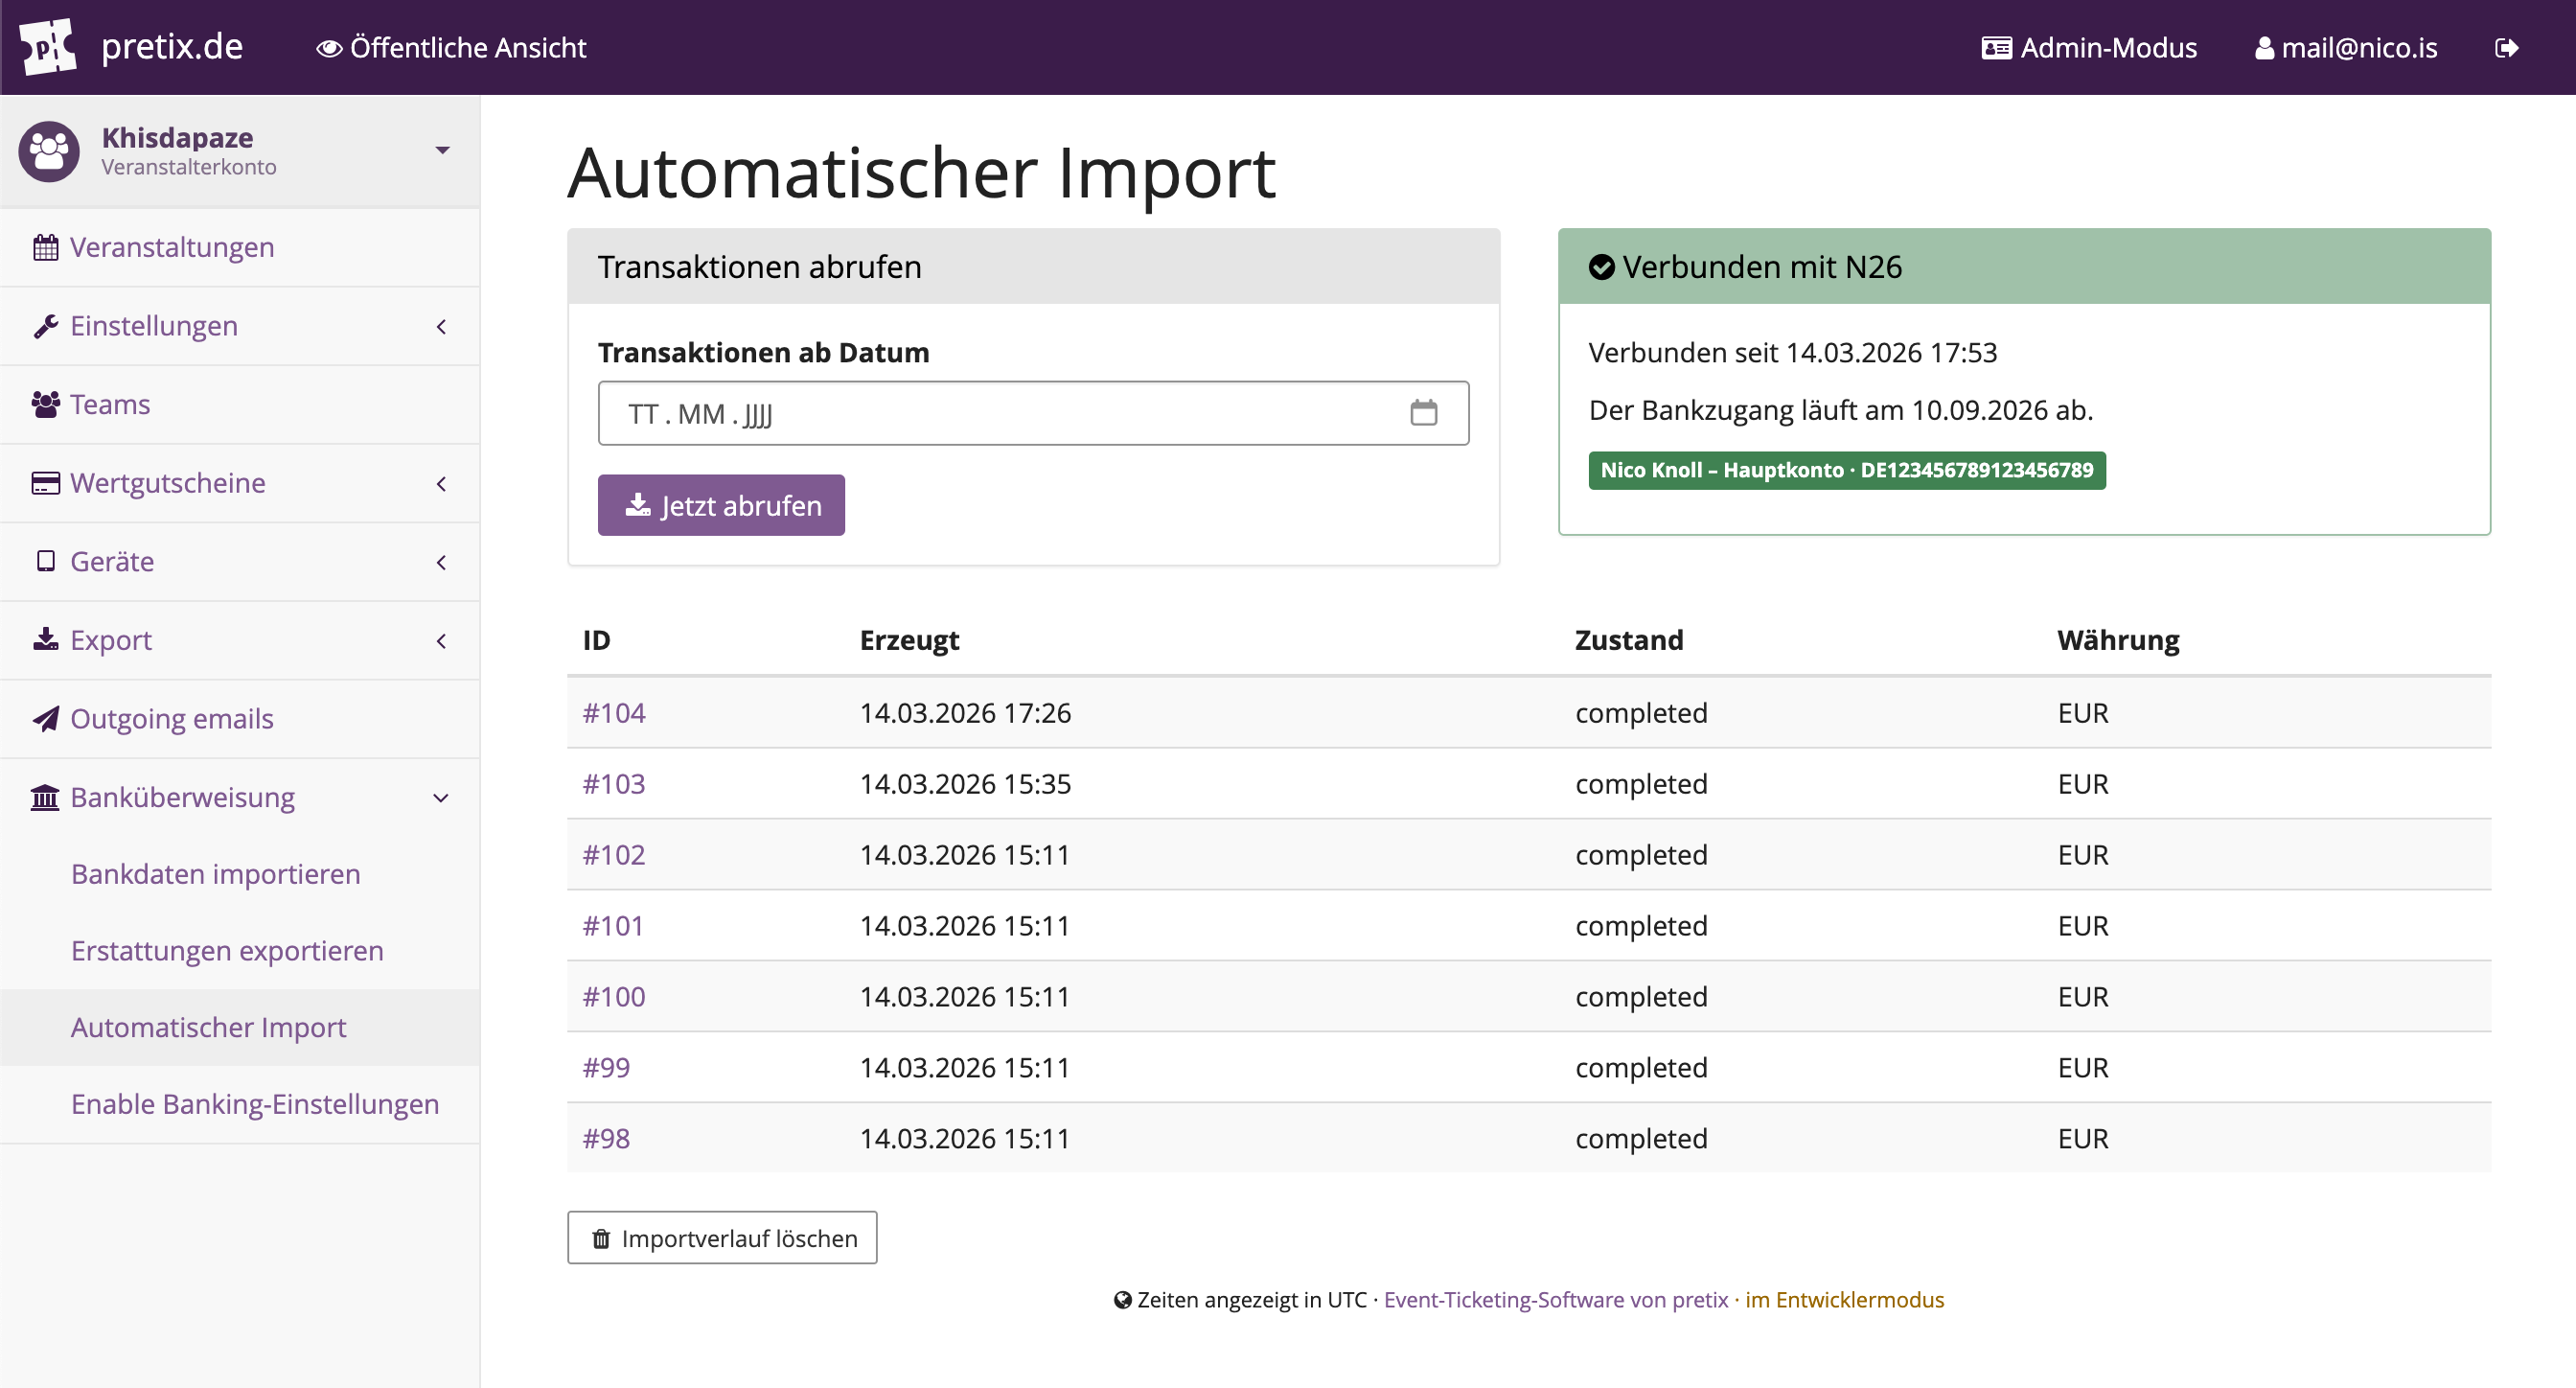This screenshot has height=1388, width=2576.
Task: Click the logout icon in the header
Action: pyautogui.click(x=2506, y=48)
